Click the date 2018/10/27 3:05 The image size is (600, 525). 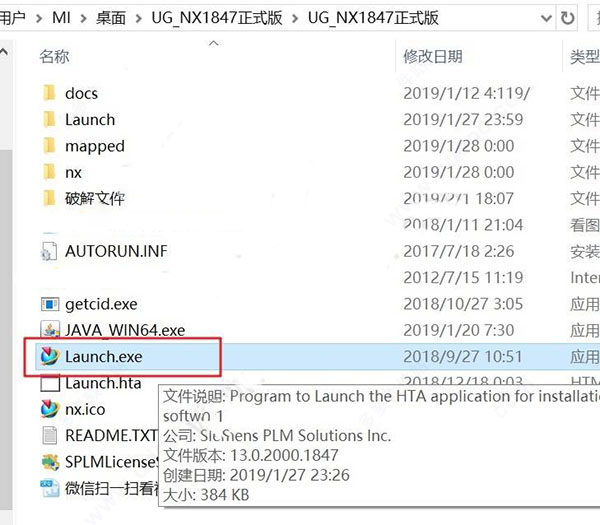[463, 304]
